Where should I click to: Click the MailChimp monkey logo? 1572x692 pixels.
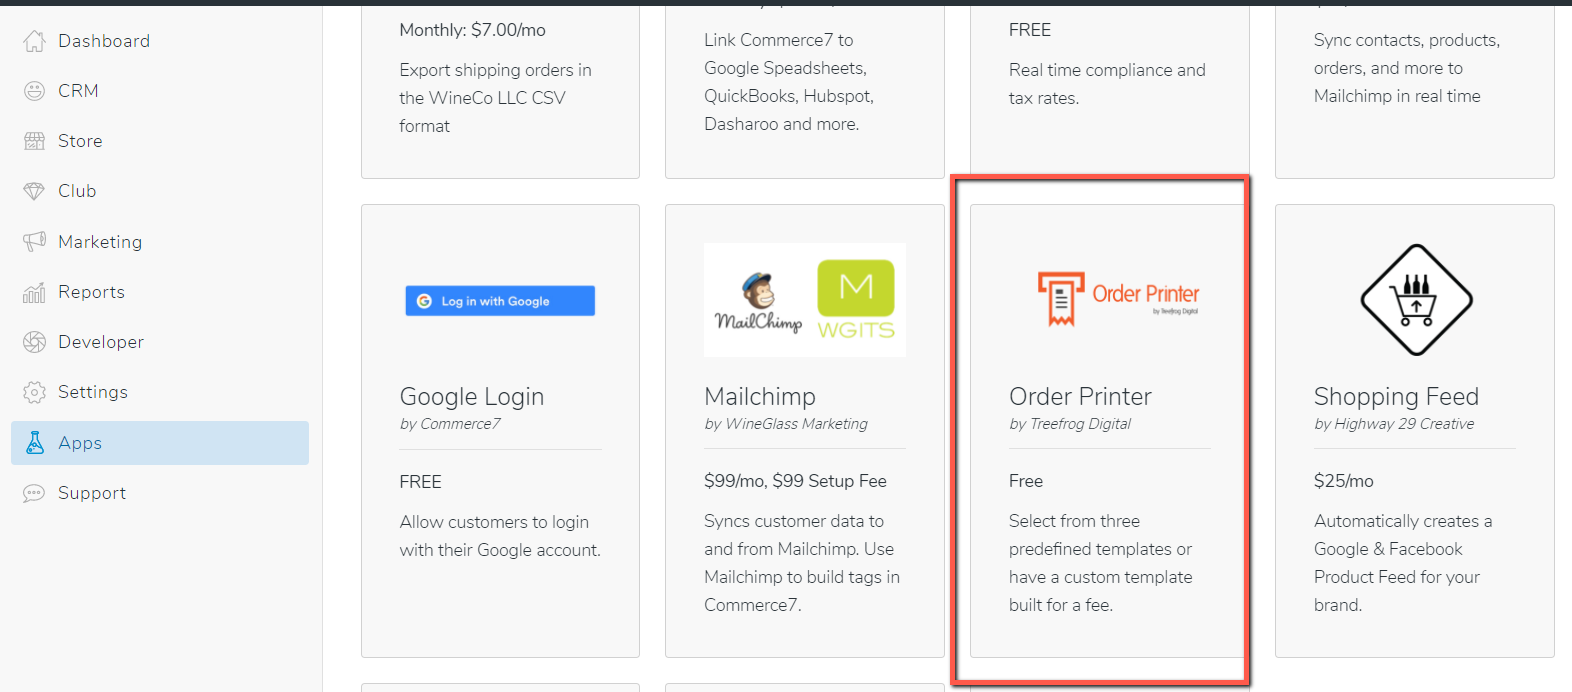click(x=759, y=302)
